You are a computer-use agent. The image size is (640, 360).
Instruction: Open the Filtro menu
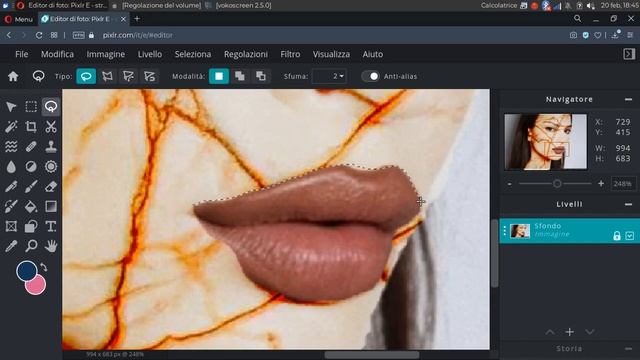[290, 54]
